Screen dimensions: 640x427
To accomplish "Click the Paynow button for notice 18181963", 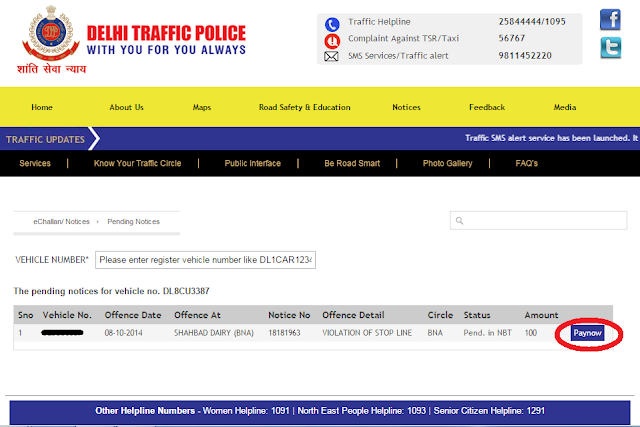I will coord(587,333).
